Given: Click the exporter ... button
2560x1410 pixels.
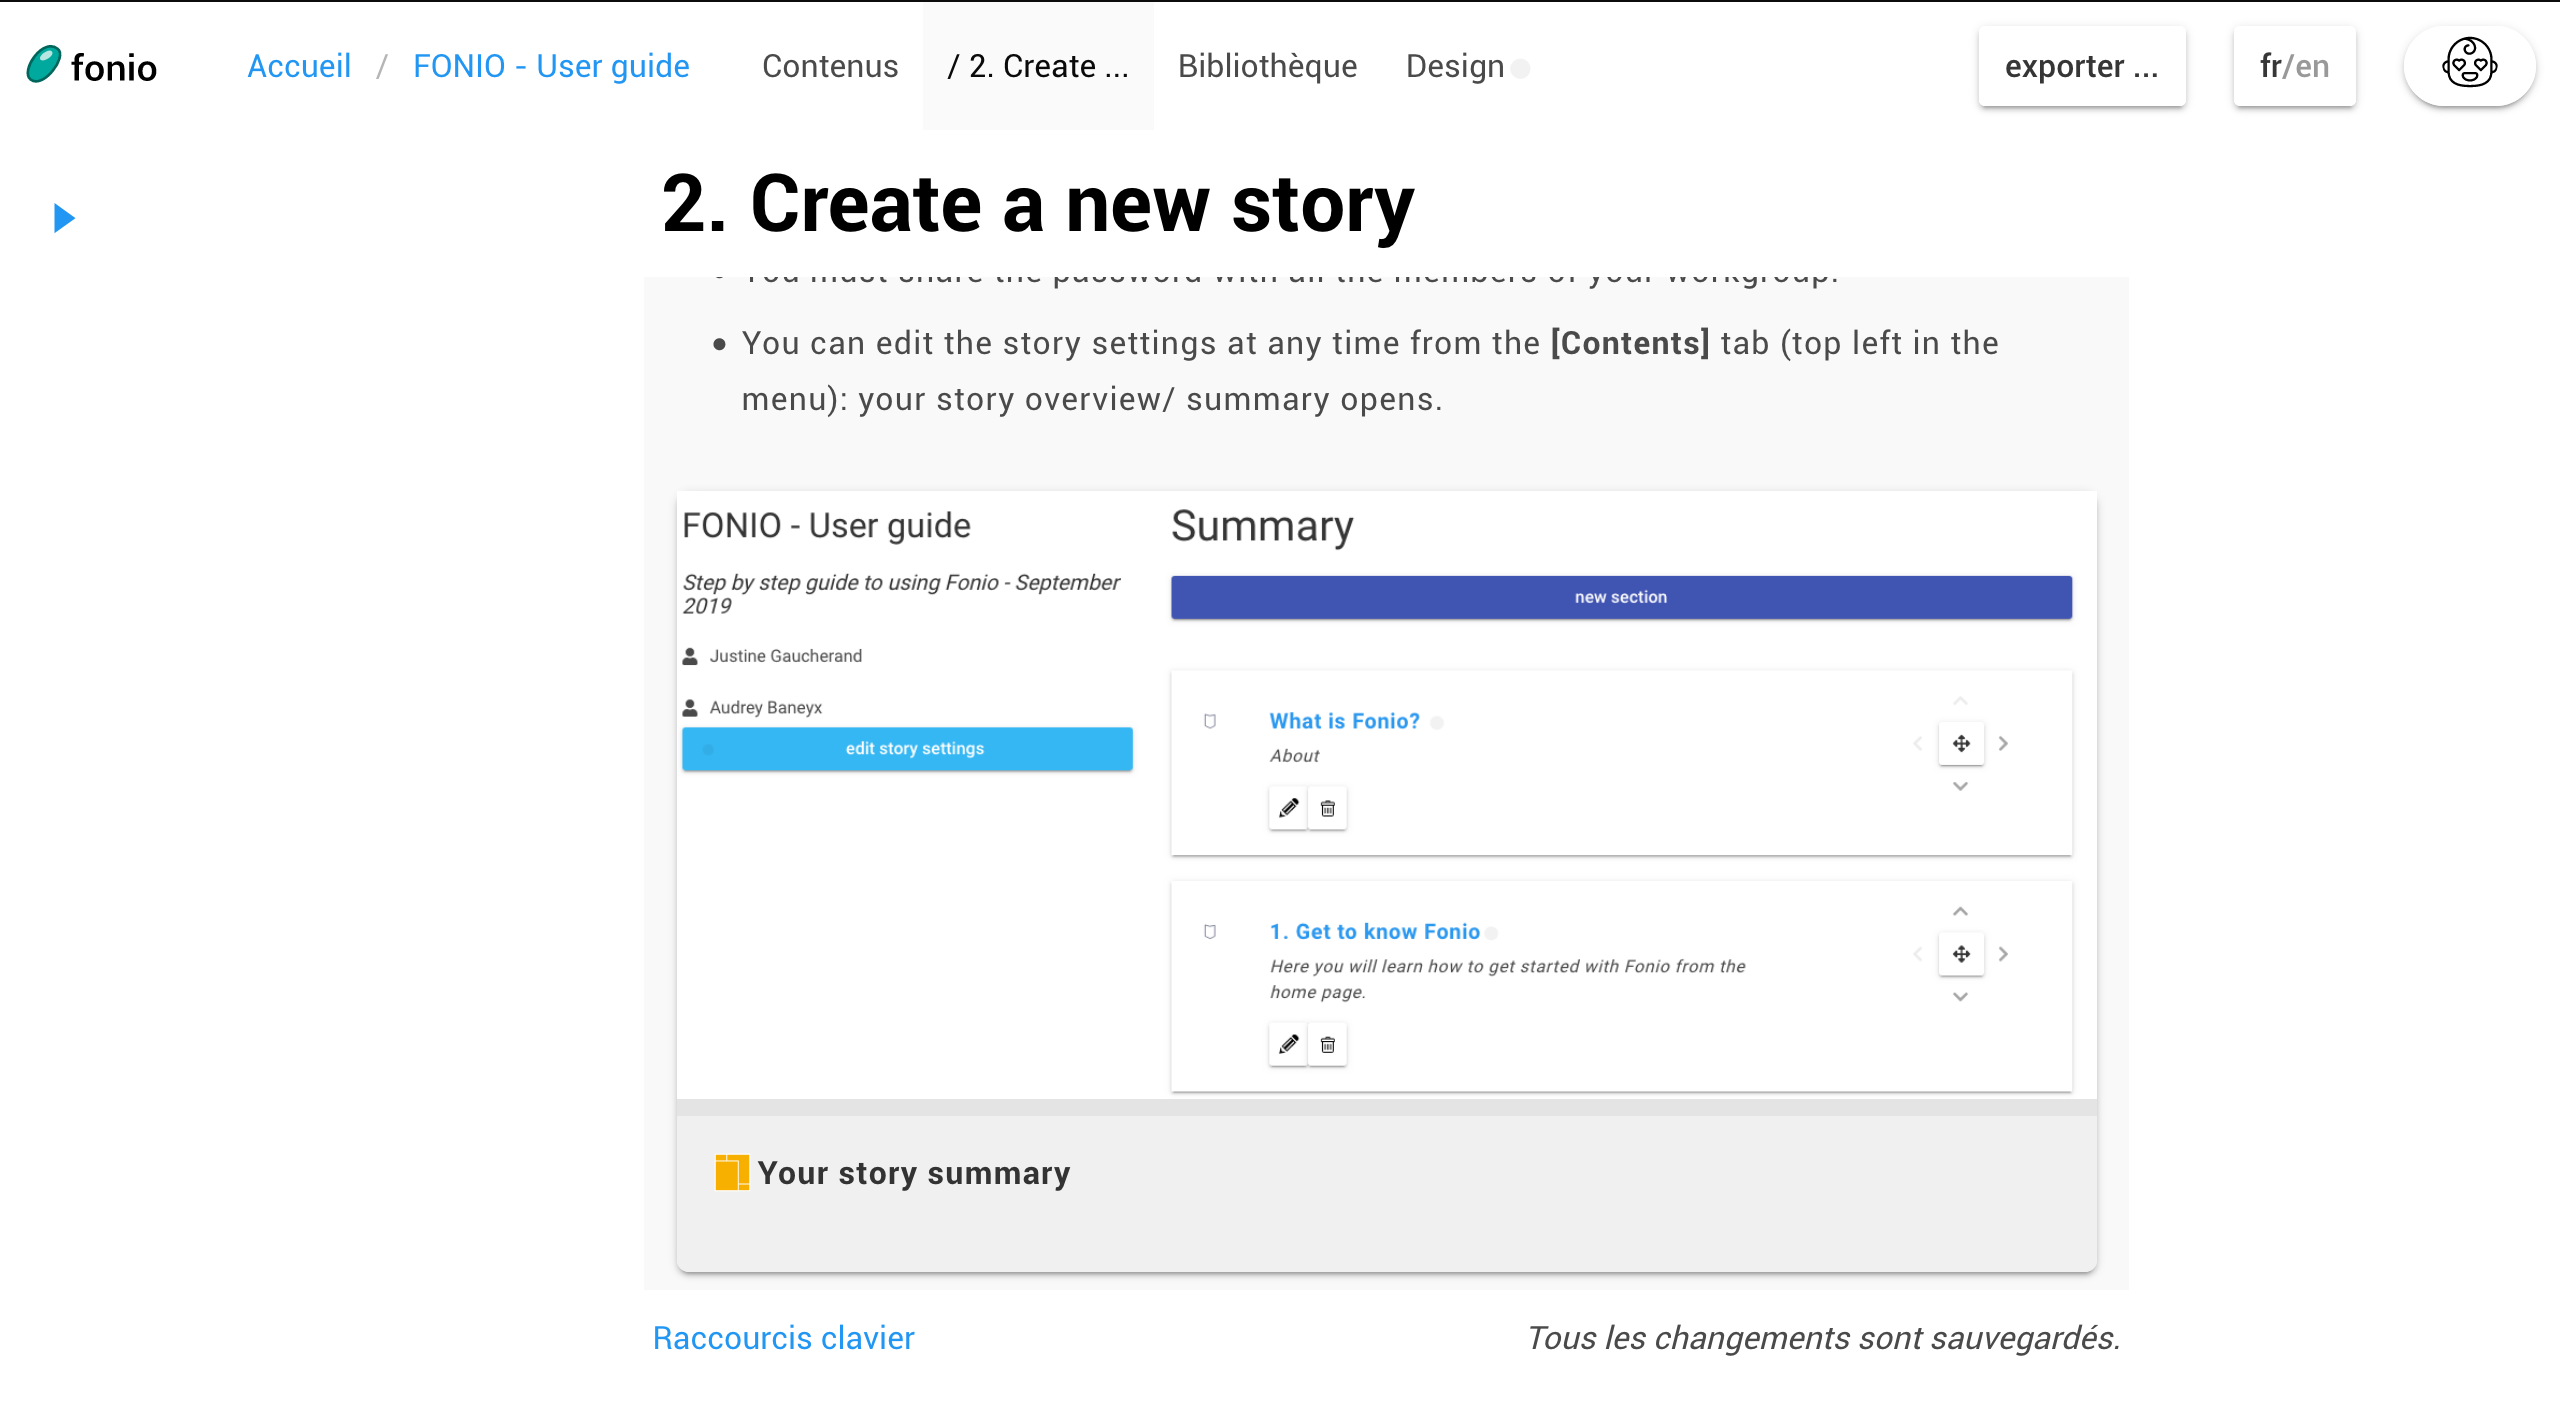Looking at the screenshot, I should point(2082,66).
